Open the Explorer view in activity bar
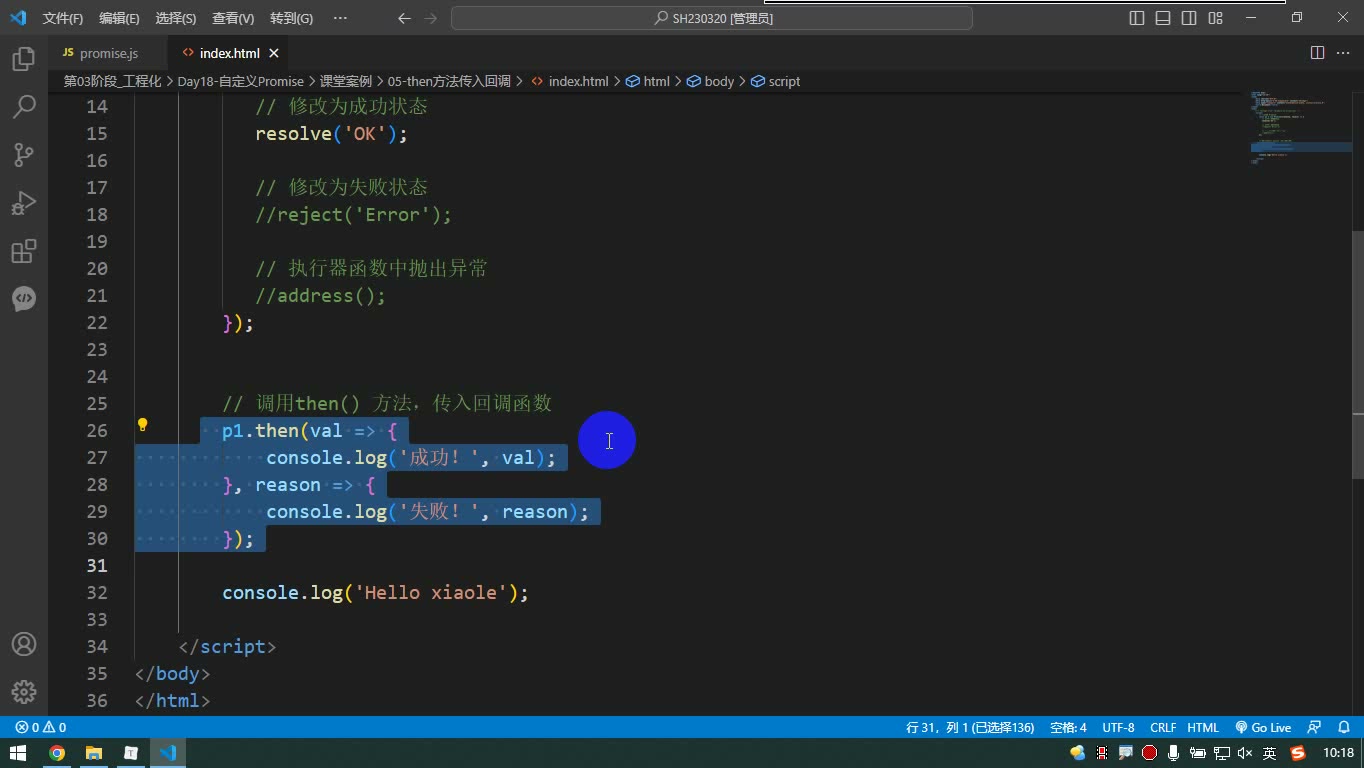Viewport: 1364px width, 768px height. click(24, 59)
